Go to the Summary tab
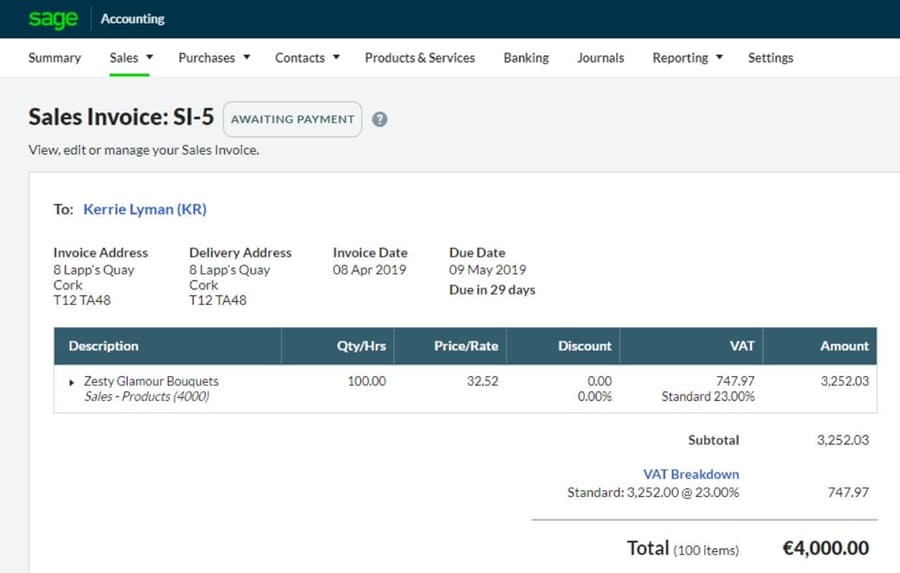 (55, 58)
